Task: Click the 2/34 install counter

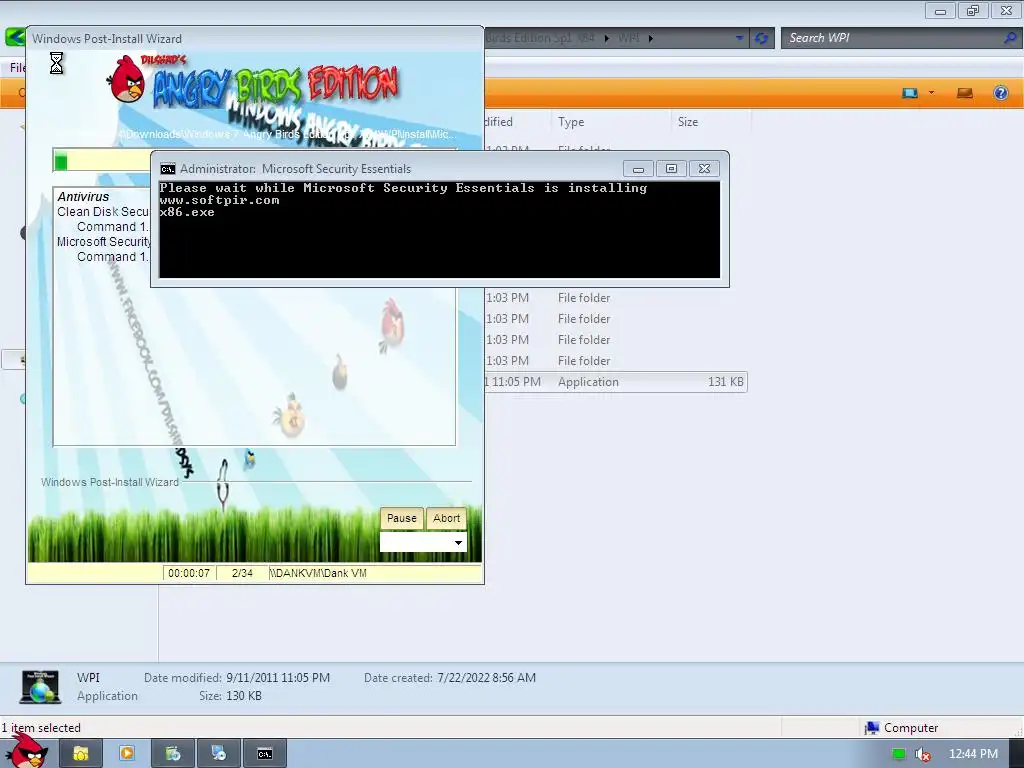Action: coord(242,573)
